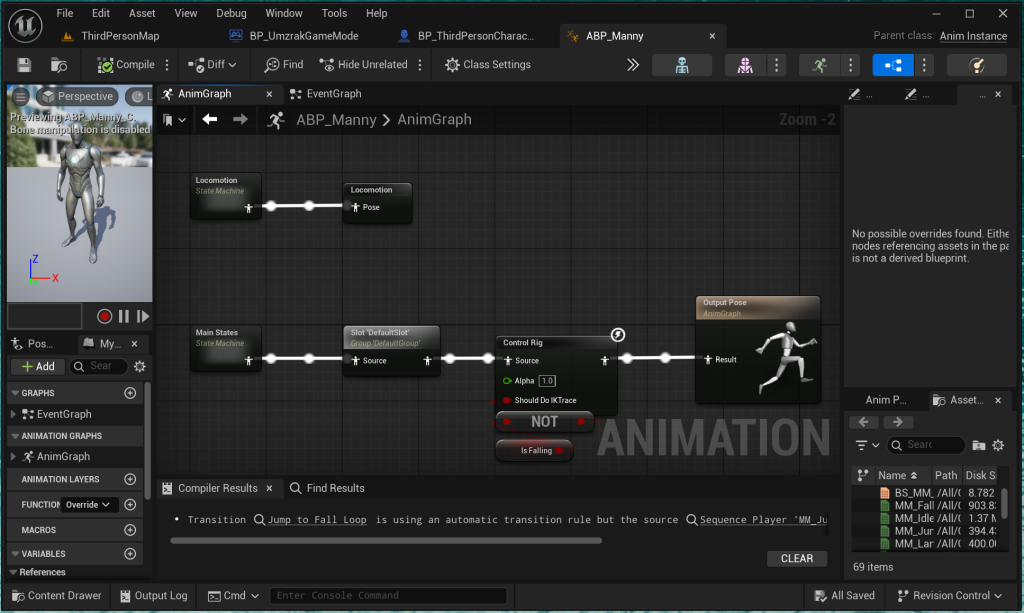Open the Asset menu
Screen dimensions: 1024x613
tap(142, 13)
